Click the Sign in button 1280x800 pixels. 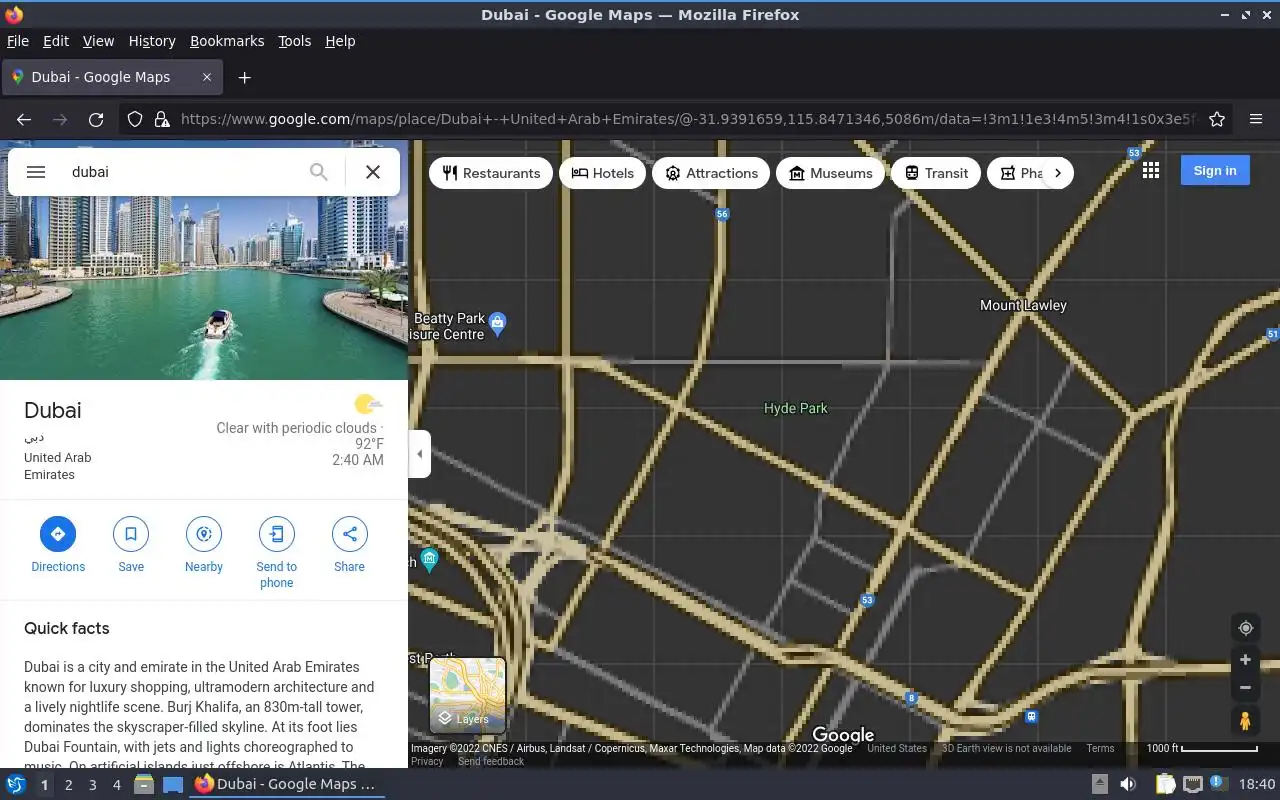[1215, 171]
